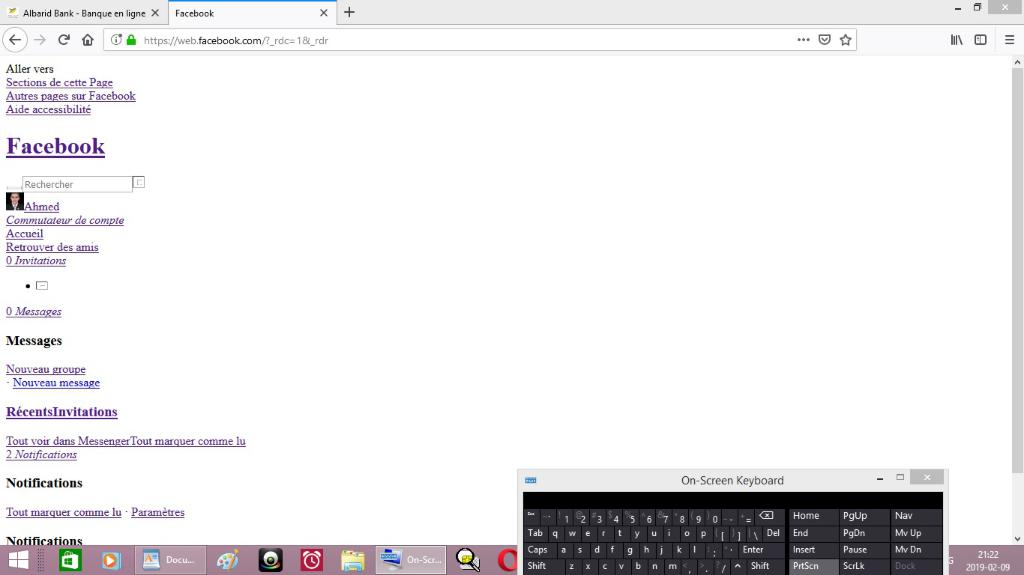Open page actions three-dot menu
Viewport: 1024px width, 575px height.
(803, 40)
